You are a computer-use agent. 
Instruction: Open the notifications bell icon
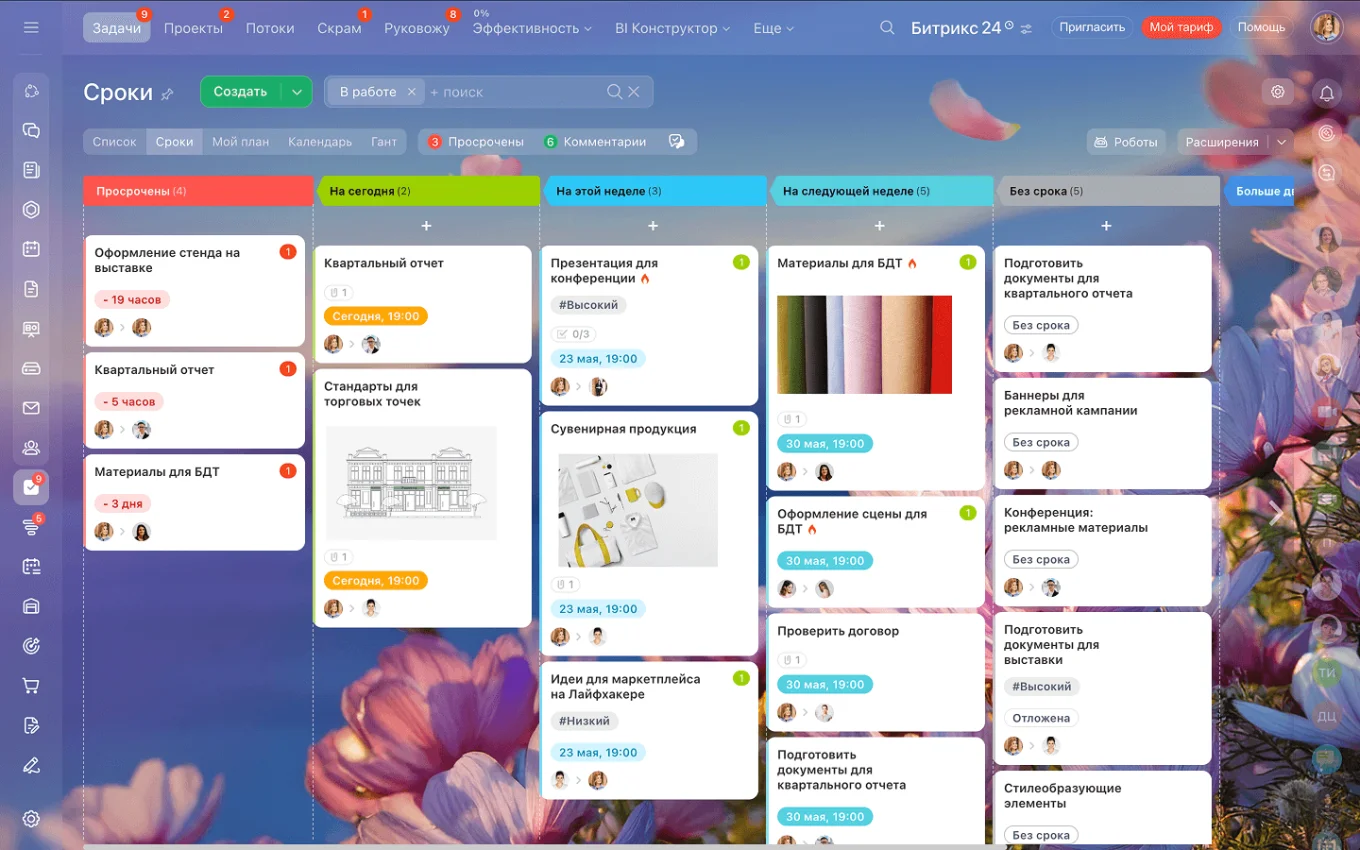click(1327, 93)
